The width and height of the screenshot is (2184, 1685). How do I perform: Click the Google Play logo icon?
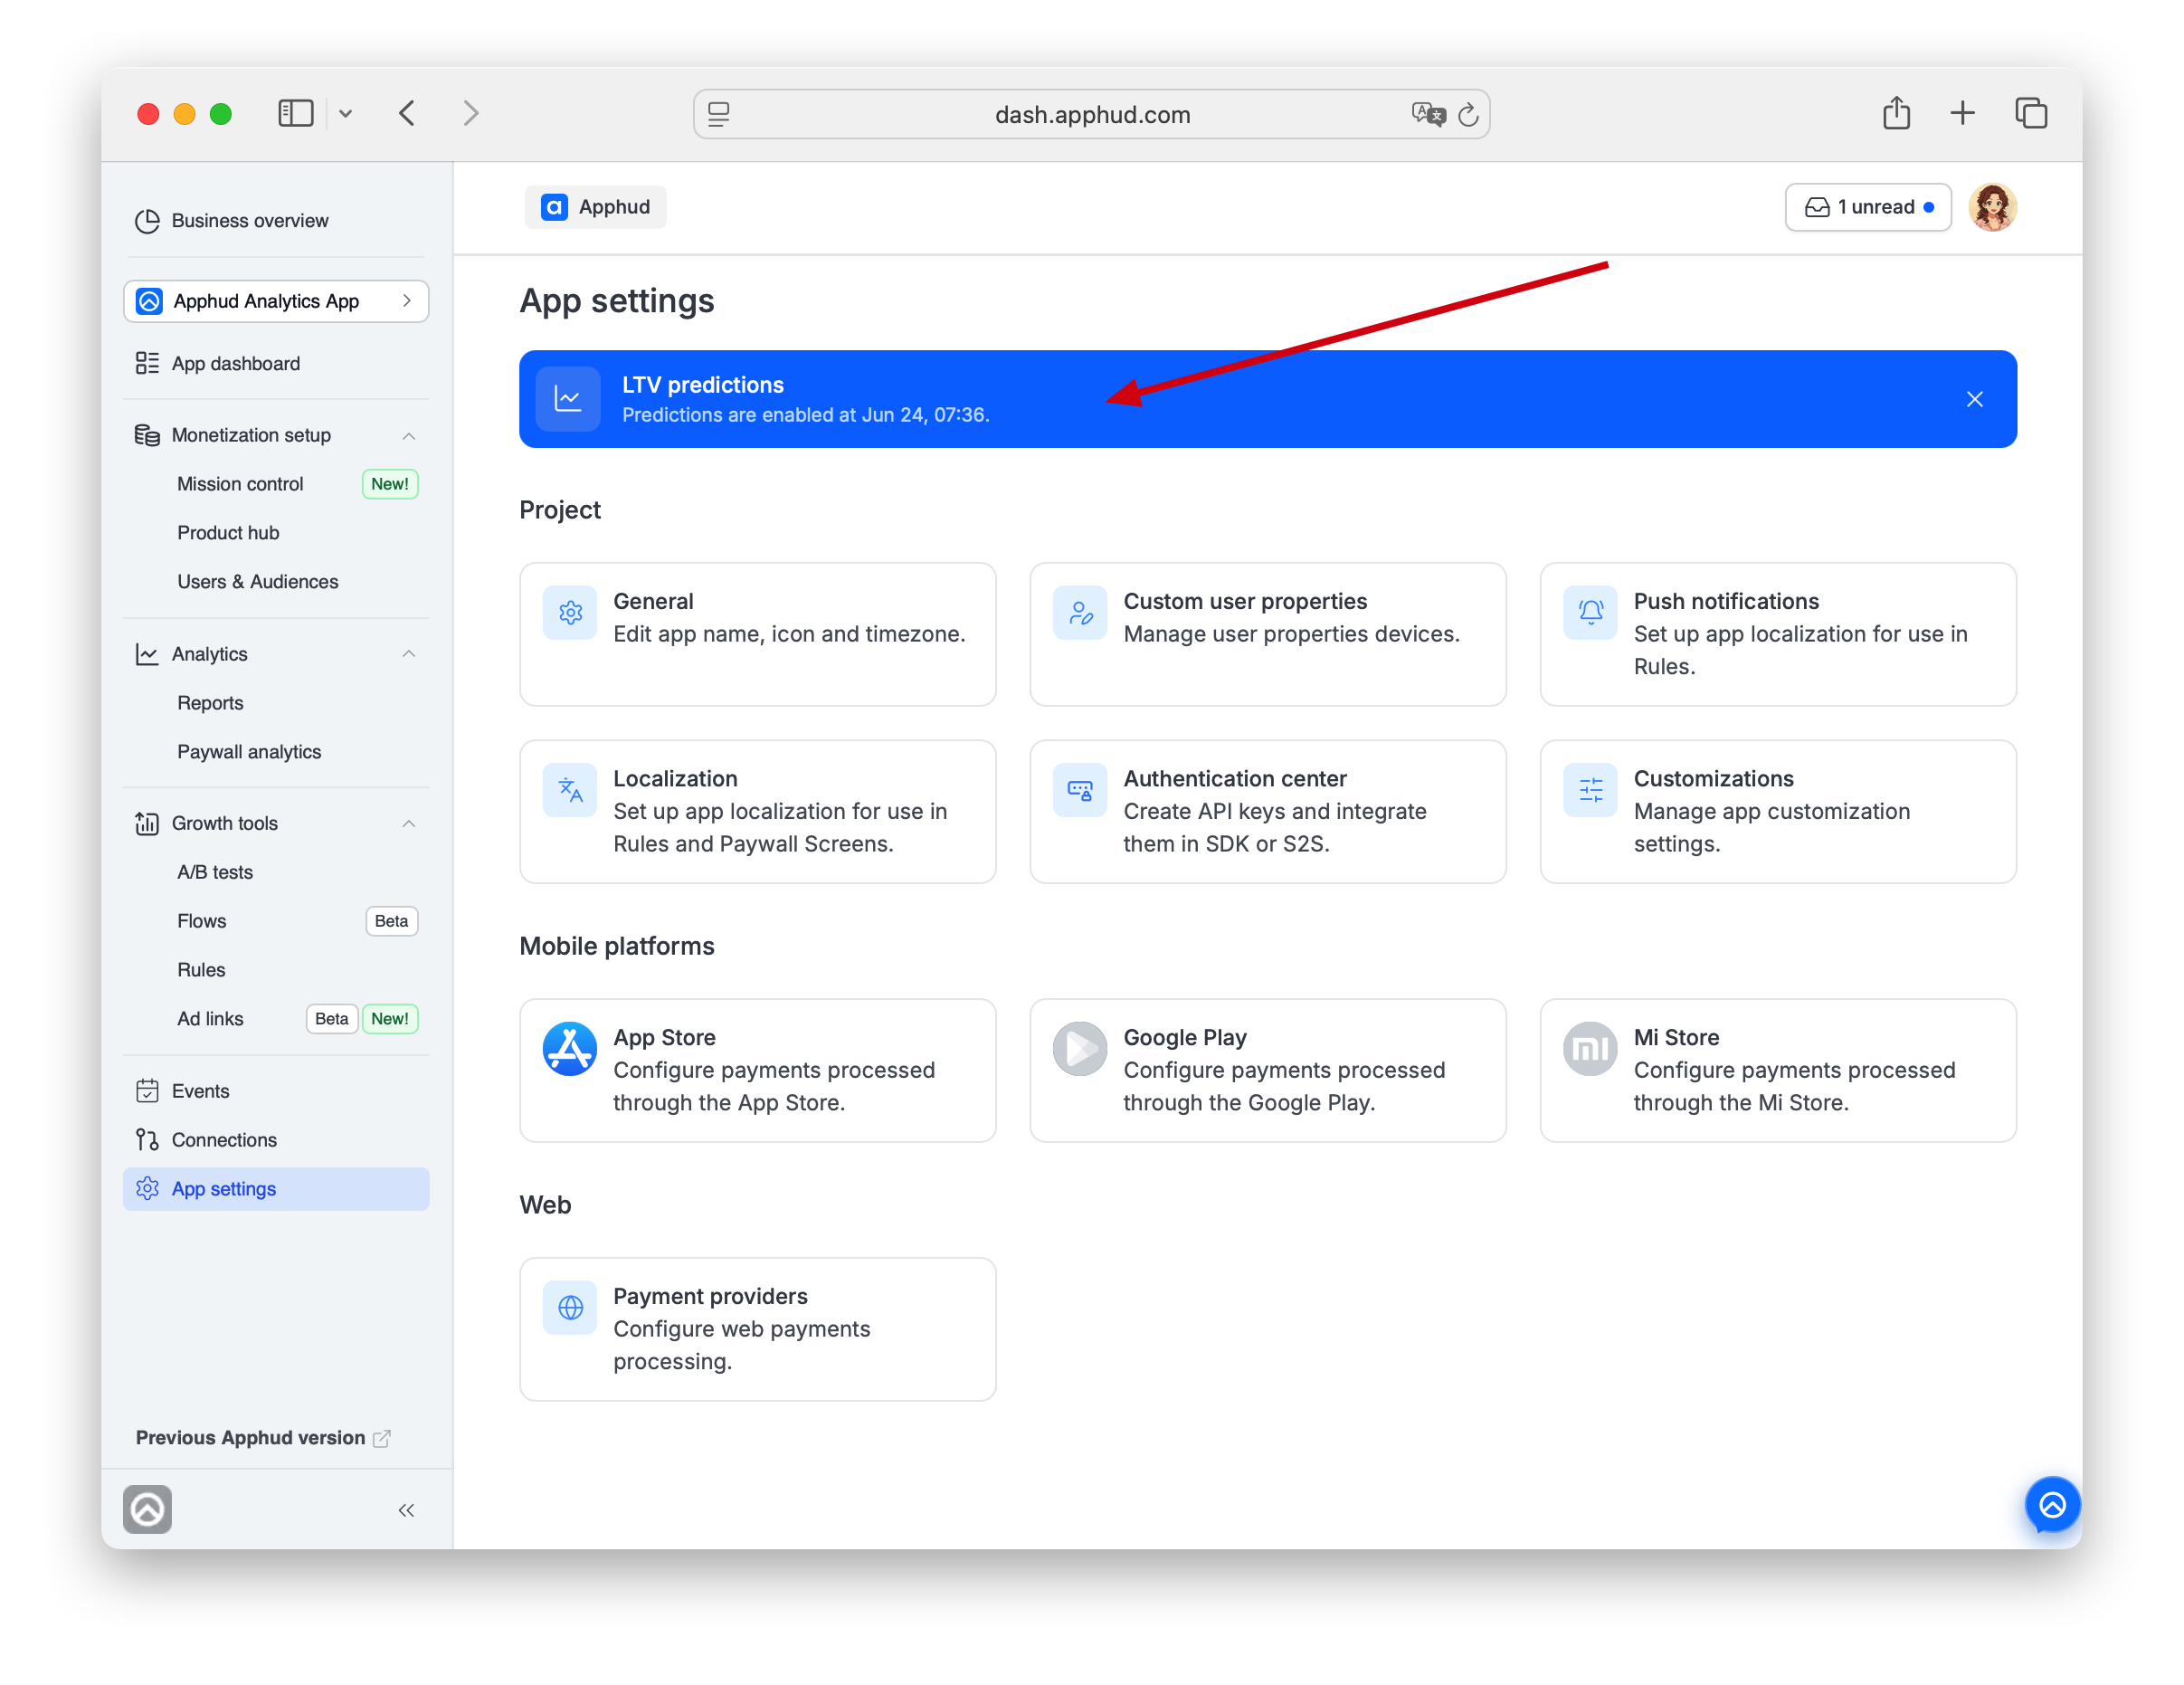[1080, 1049]
